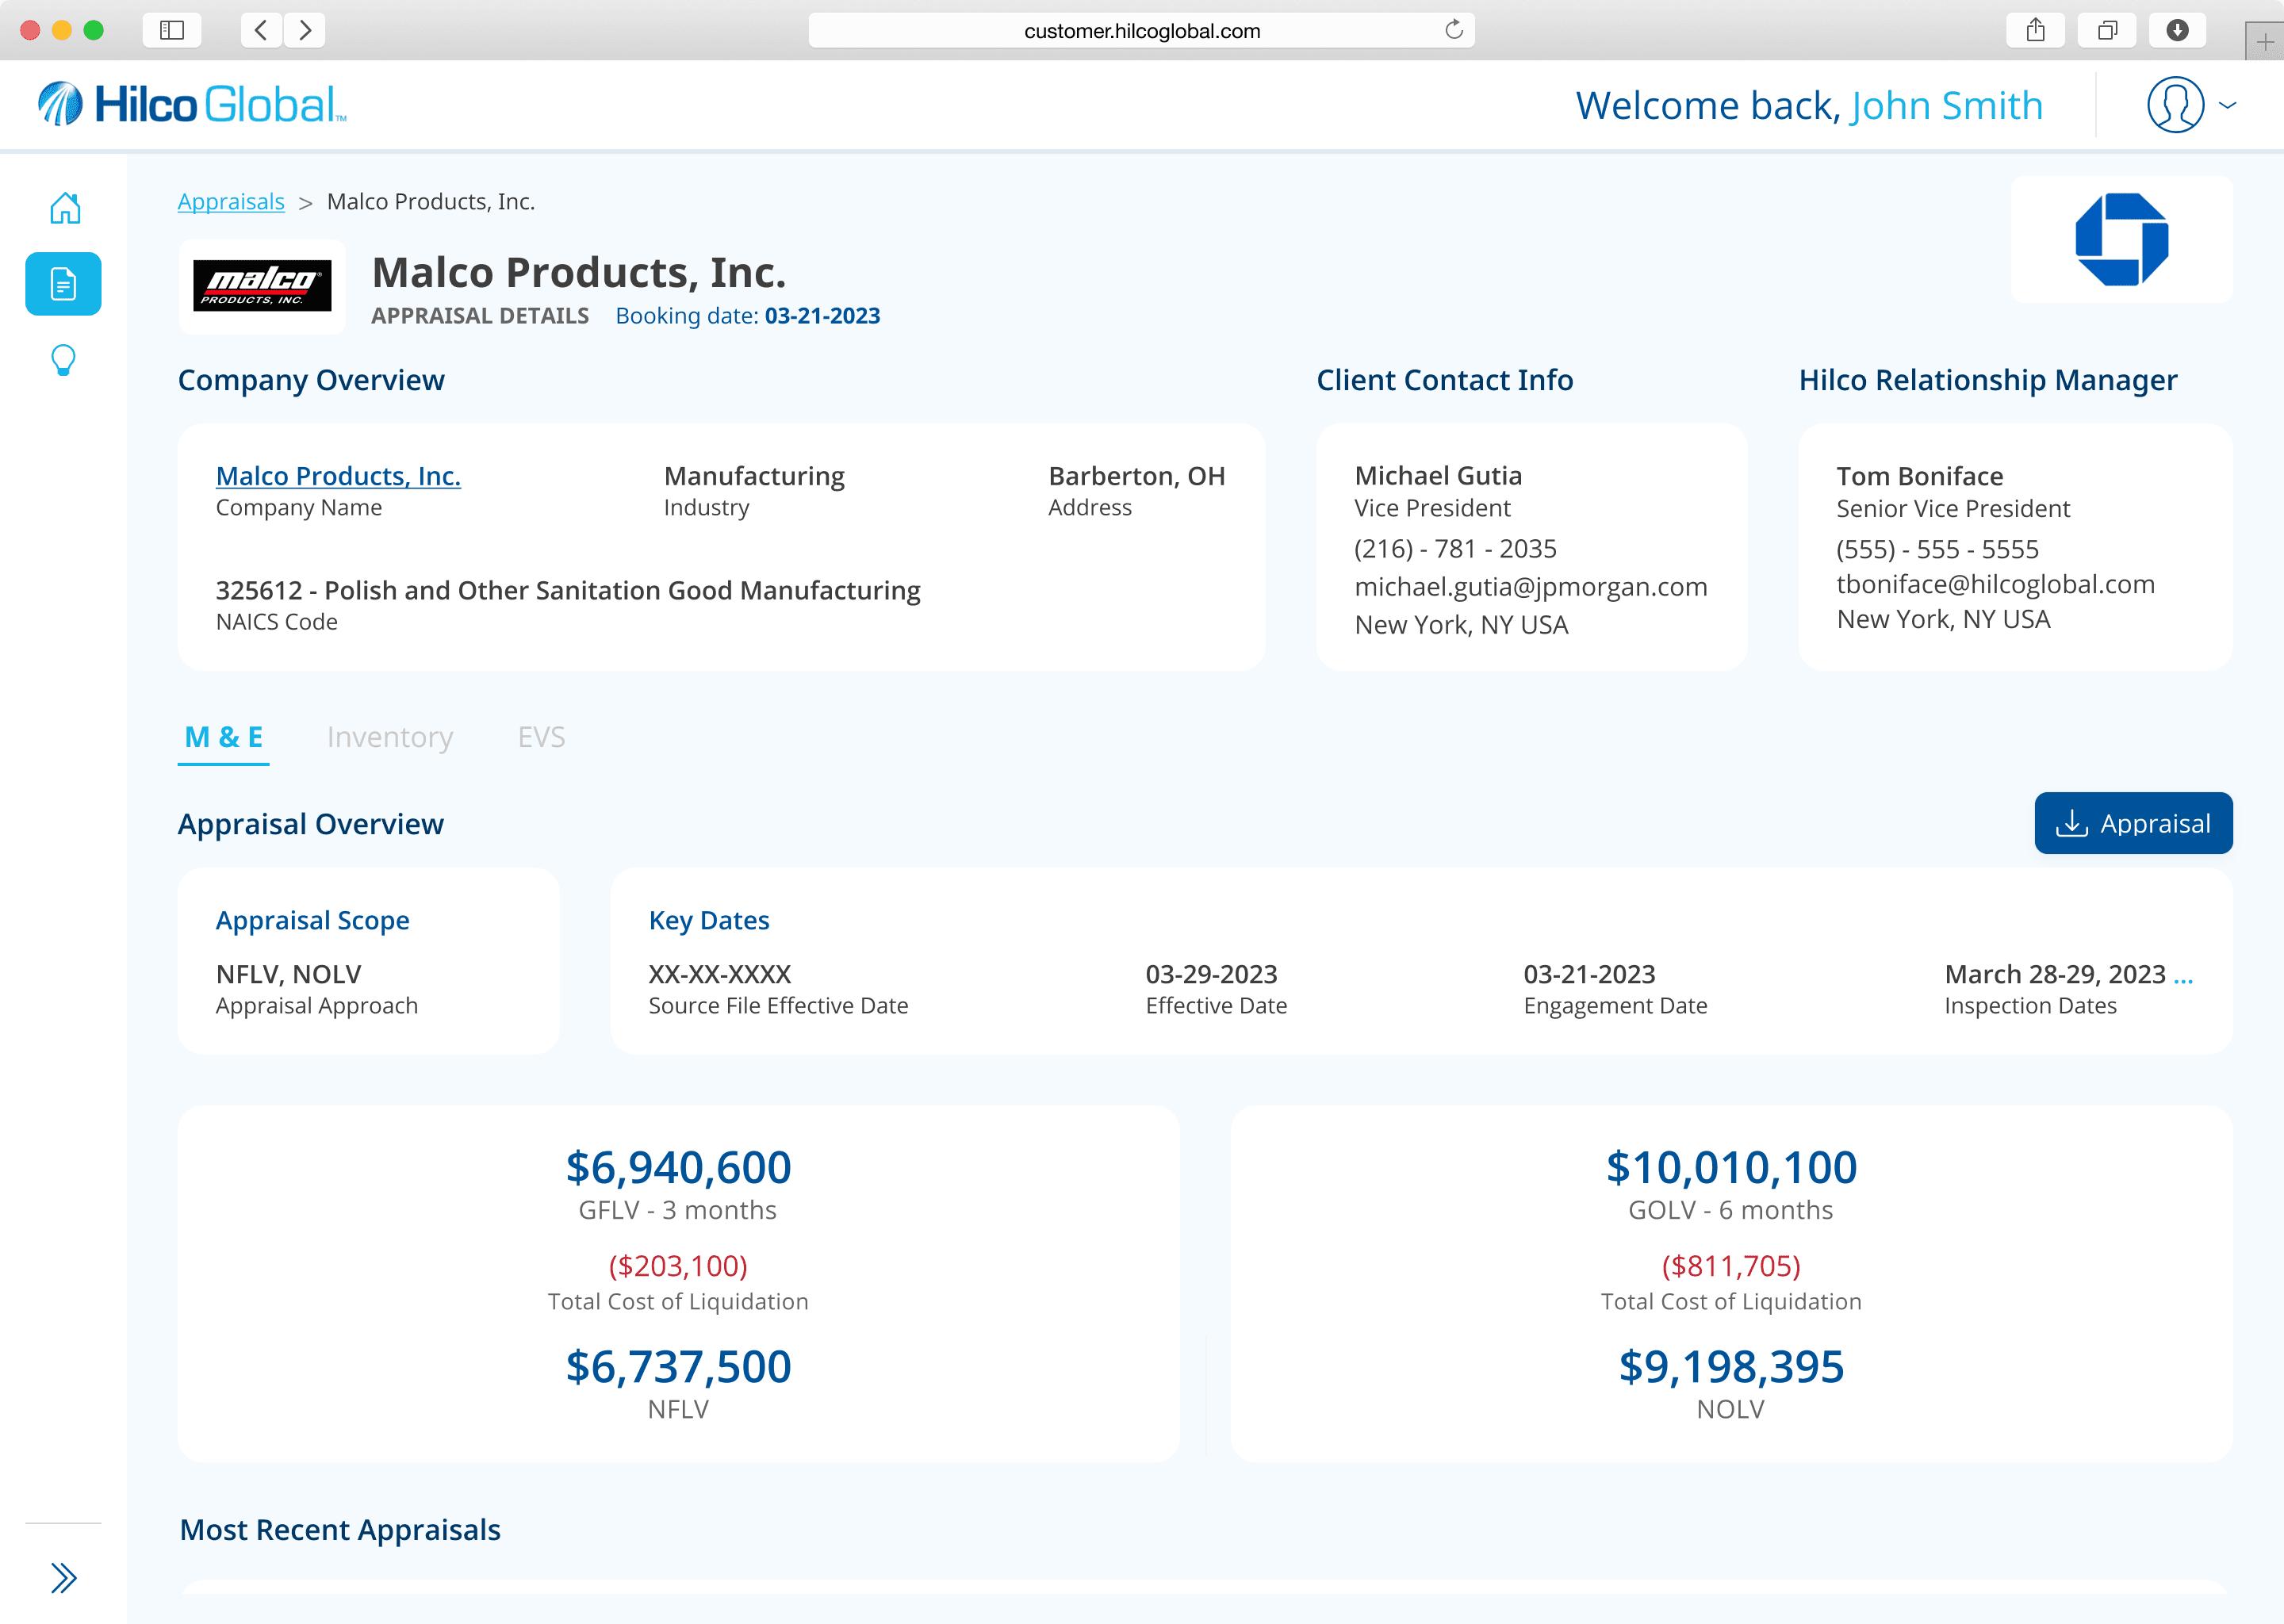Screen dimensions: 2284x1624
Task: Click the $6,940,600 GFLV value
Action: [x=678, y=1168]
